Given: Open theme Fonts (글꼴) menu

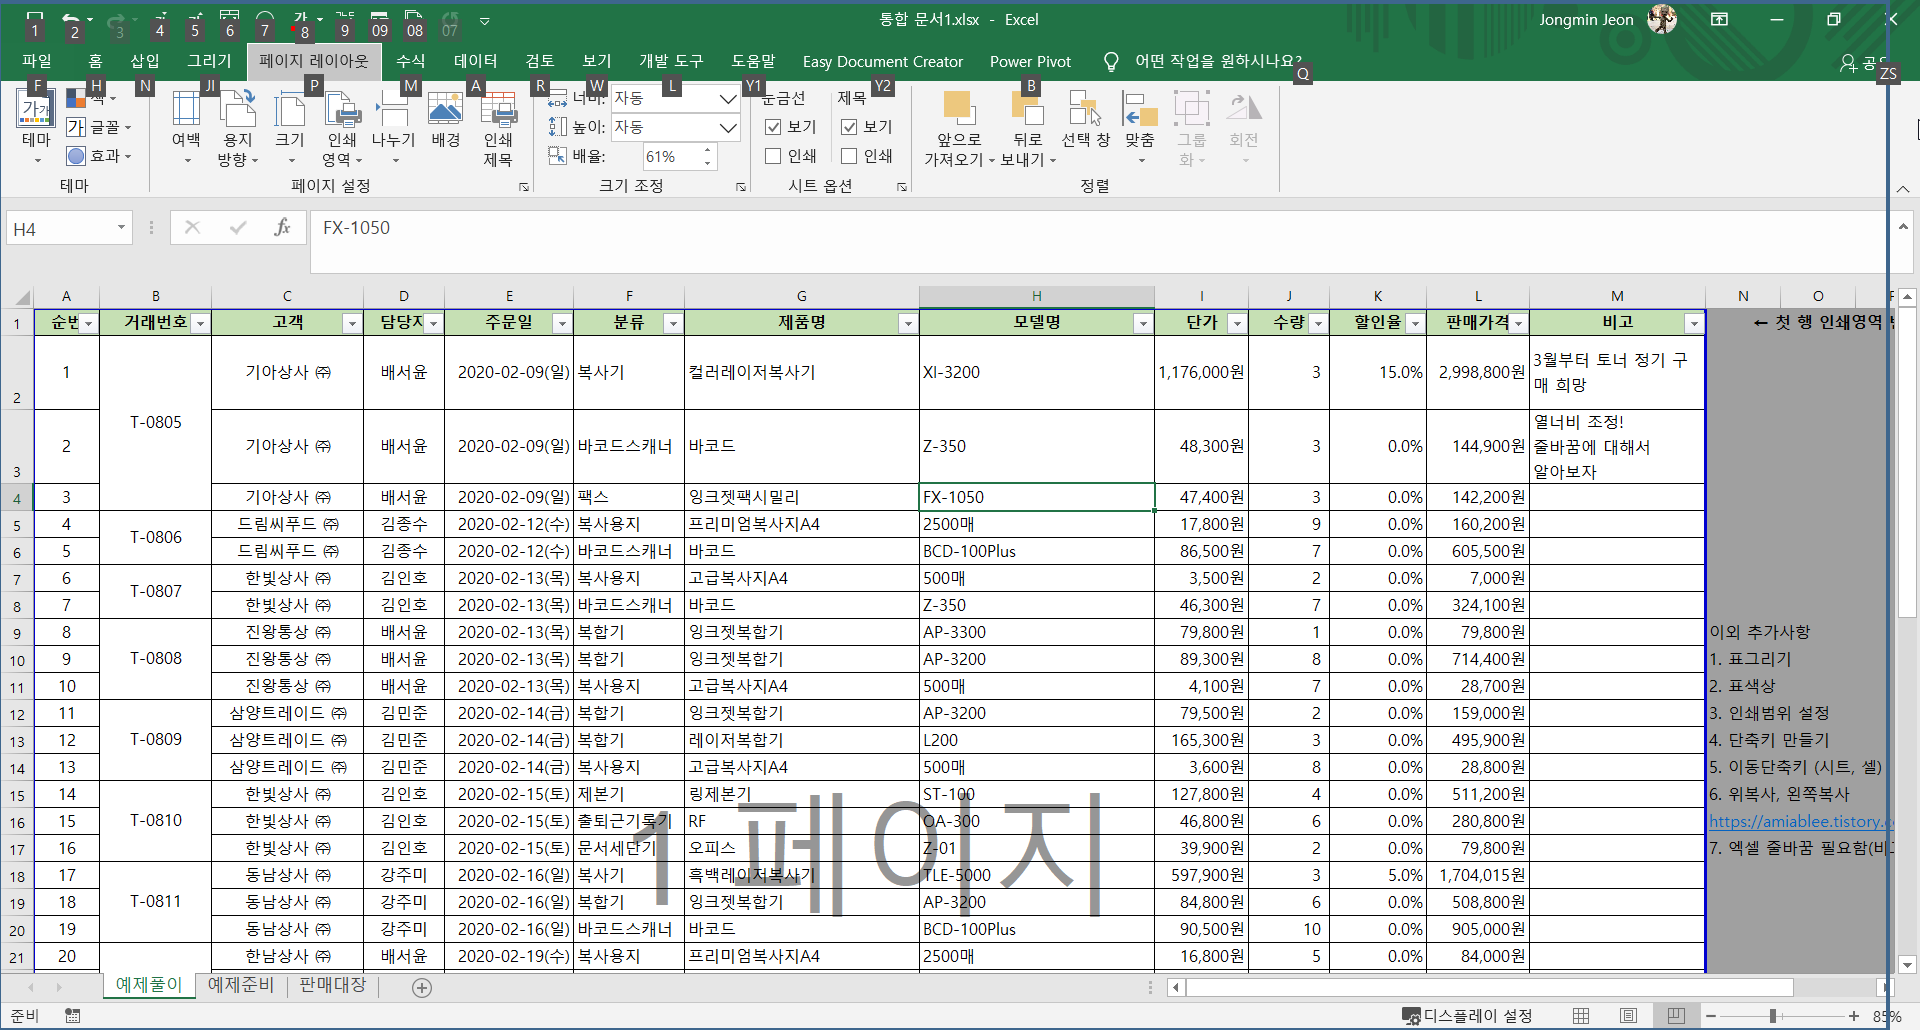Looking at the screenshot, I should point(99,127).
